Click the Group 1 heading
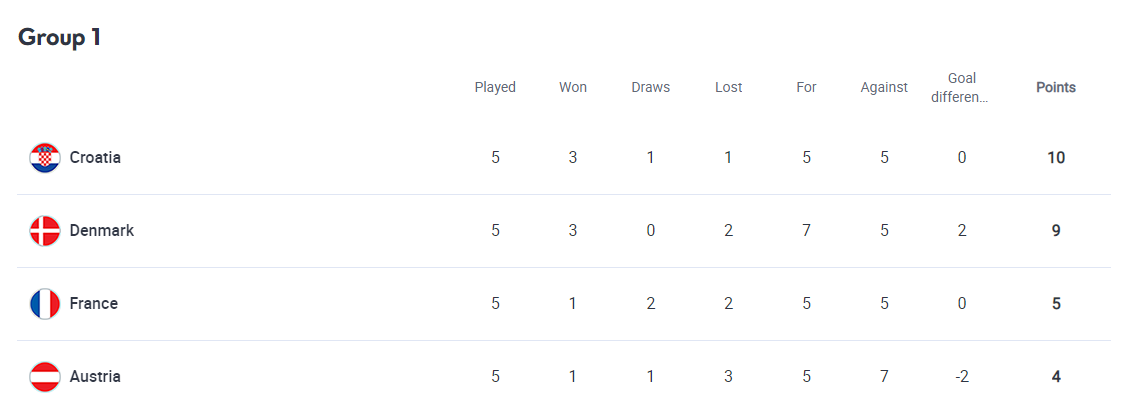Viewport: 1128px width, 414px height. click(60, 37)
